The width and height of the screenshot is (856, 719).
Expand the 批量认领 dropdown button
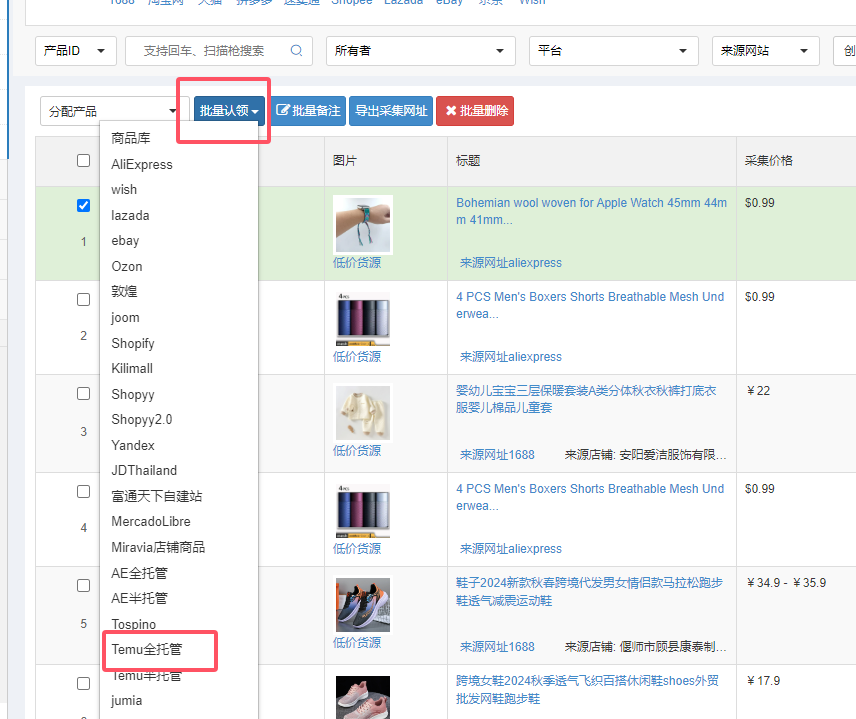click(229, 111)
